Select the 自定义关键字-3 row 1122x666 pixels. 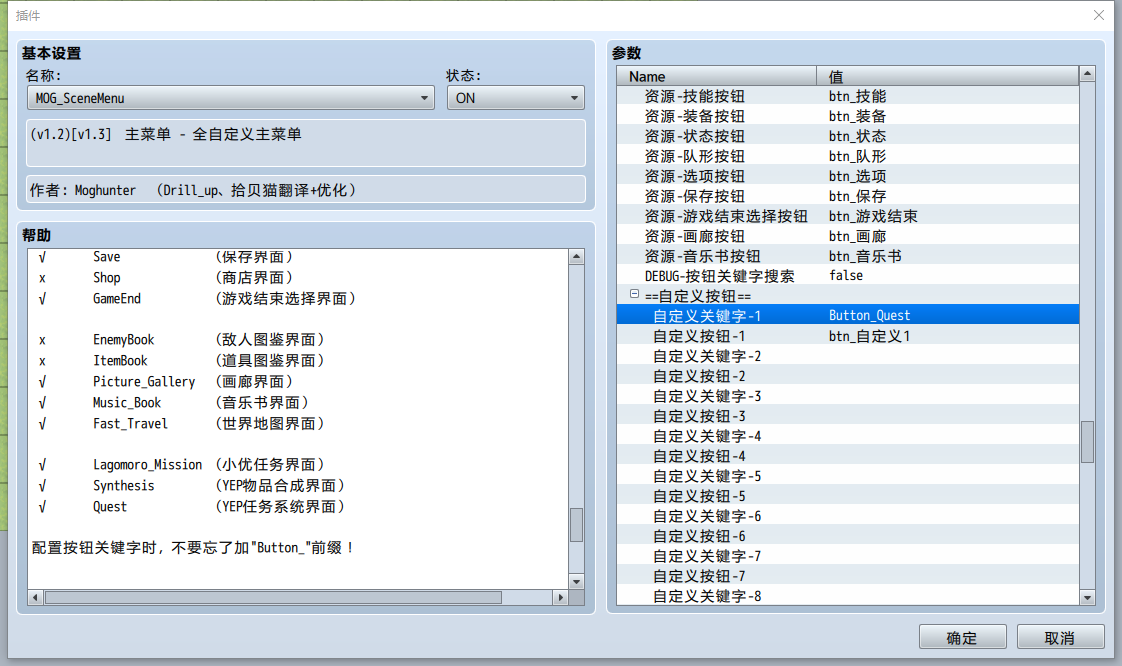(x=848, y=396)
